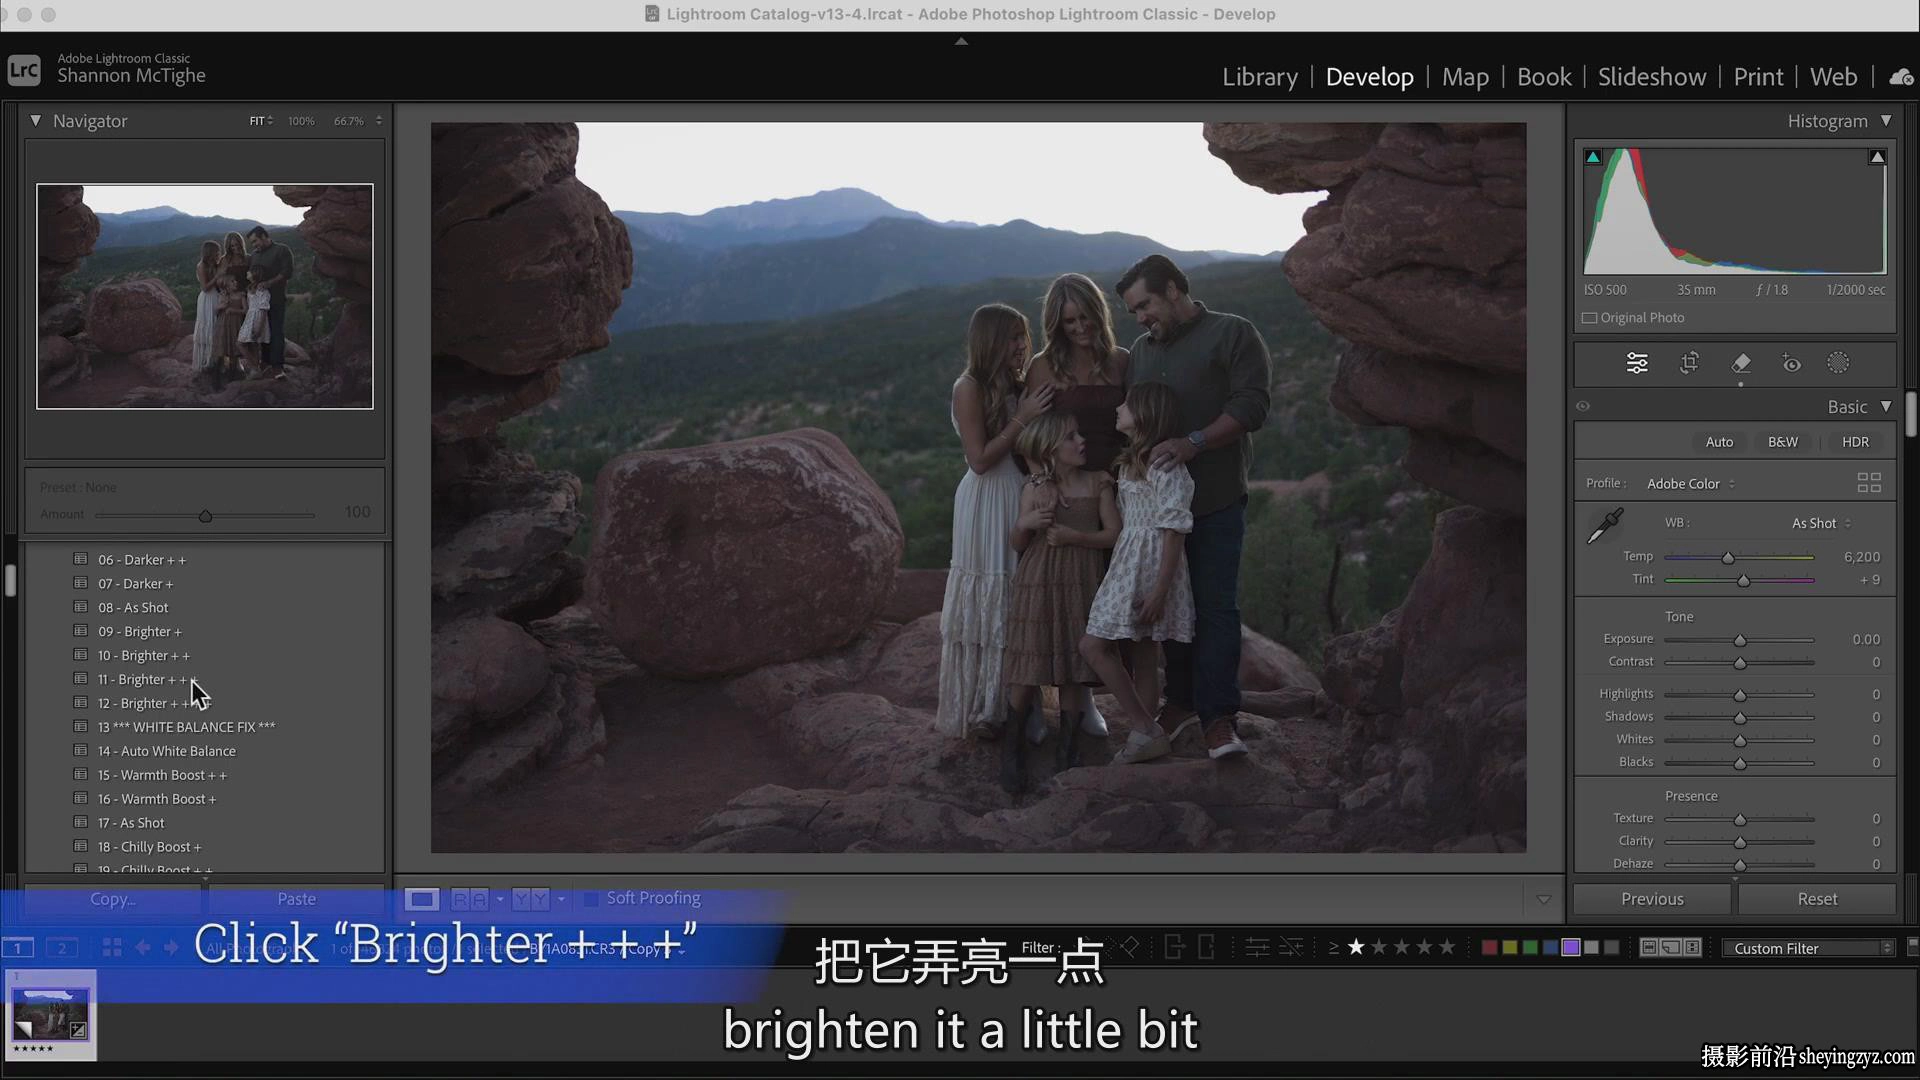Open the WB As Shot dropdown
Screen dimensions: 1920x1080
[x=1821, y=523]
